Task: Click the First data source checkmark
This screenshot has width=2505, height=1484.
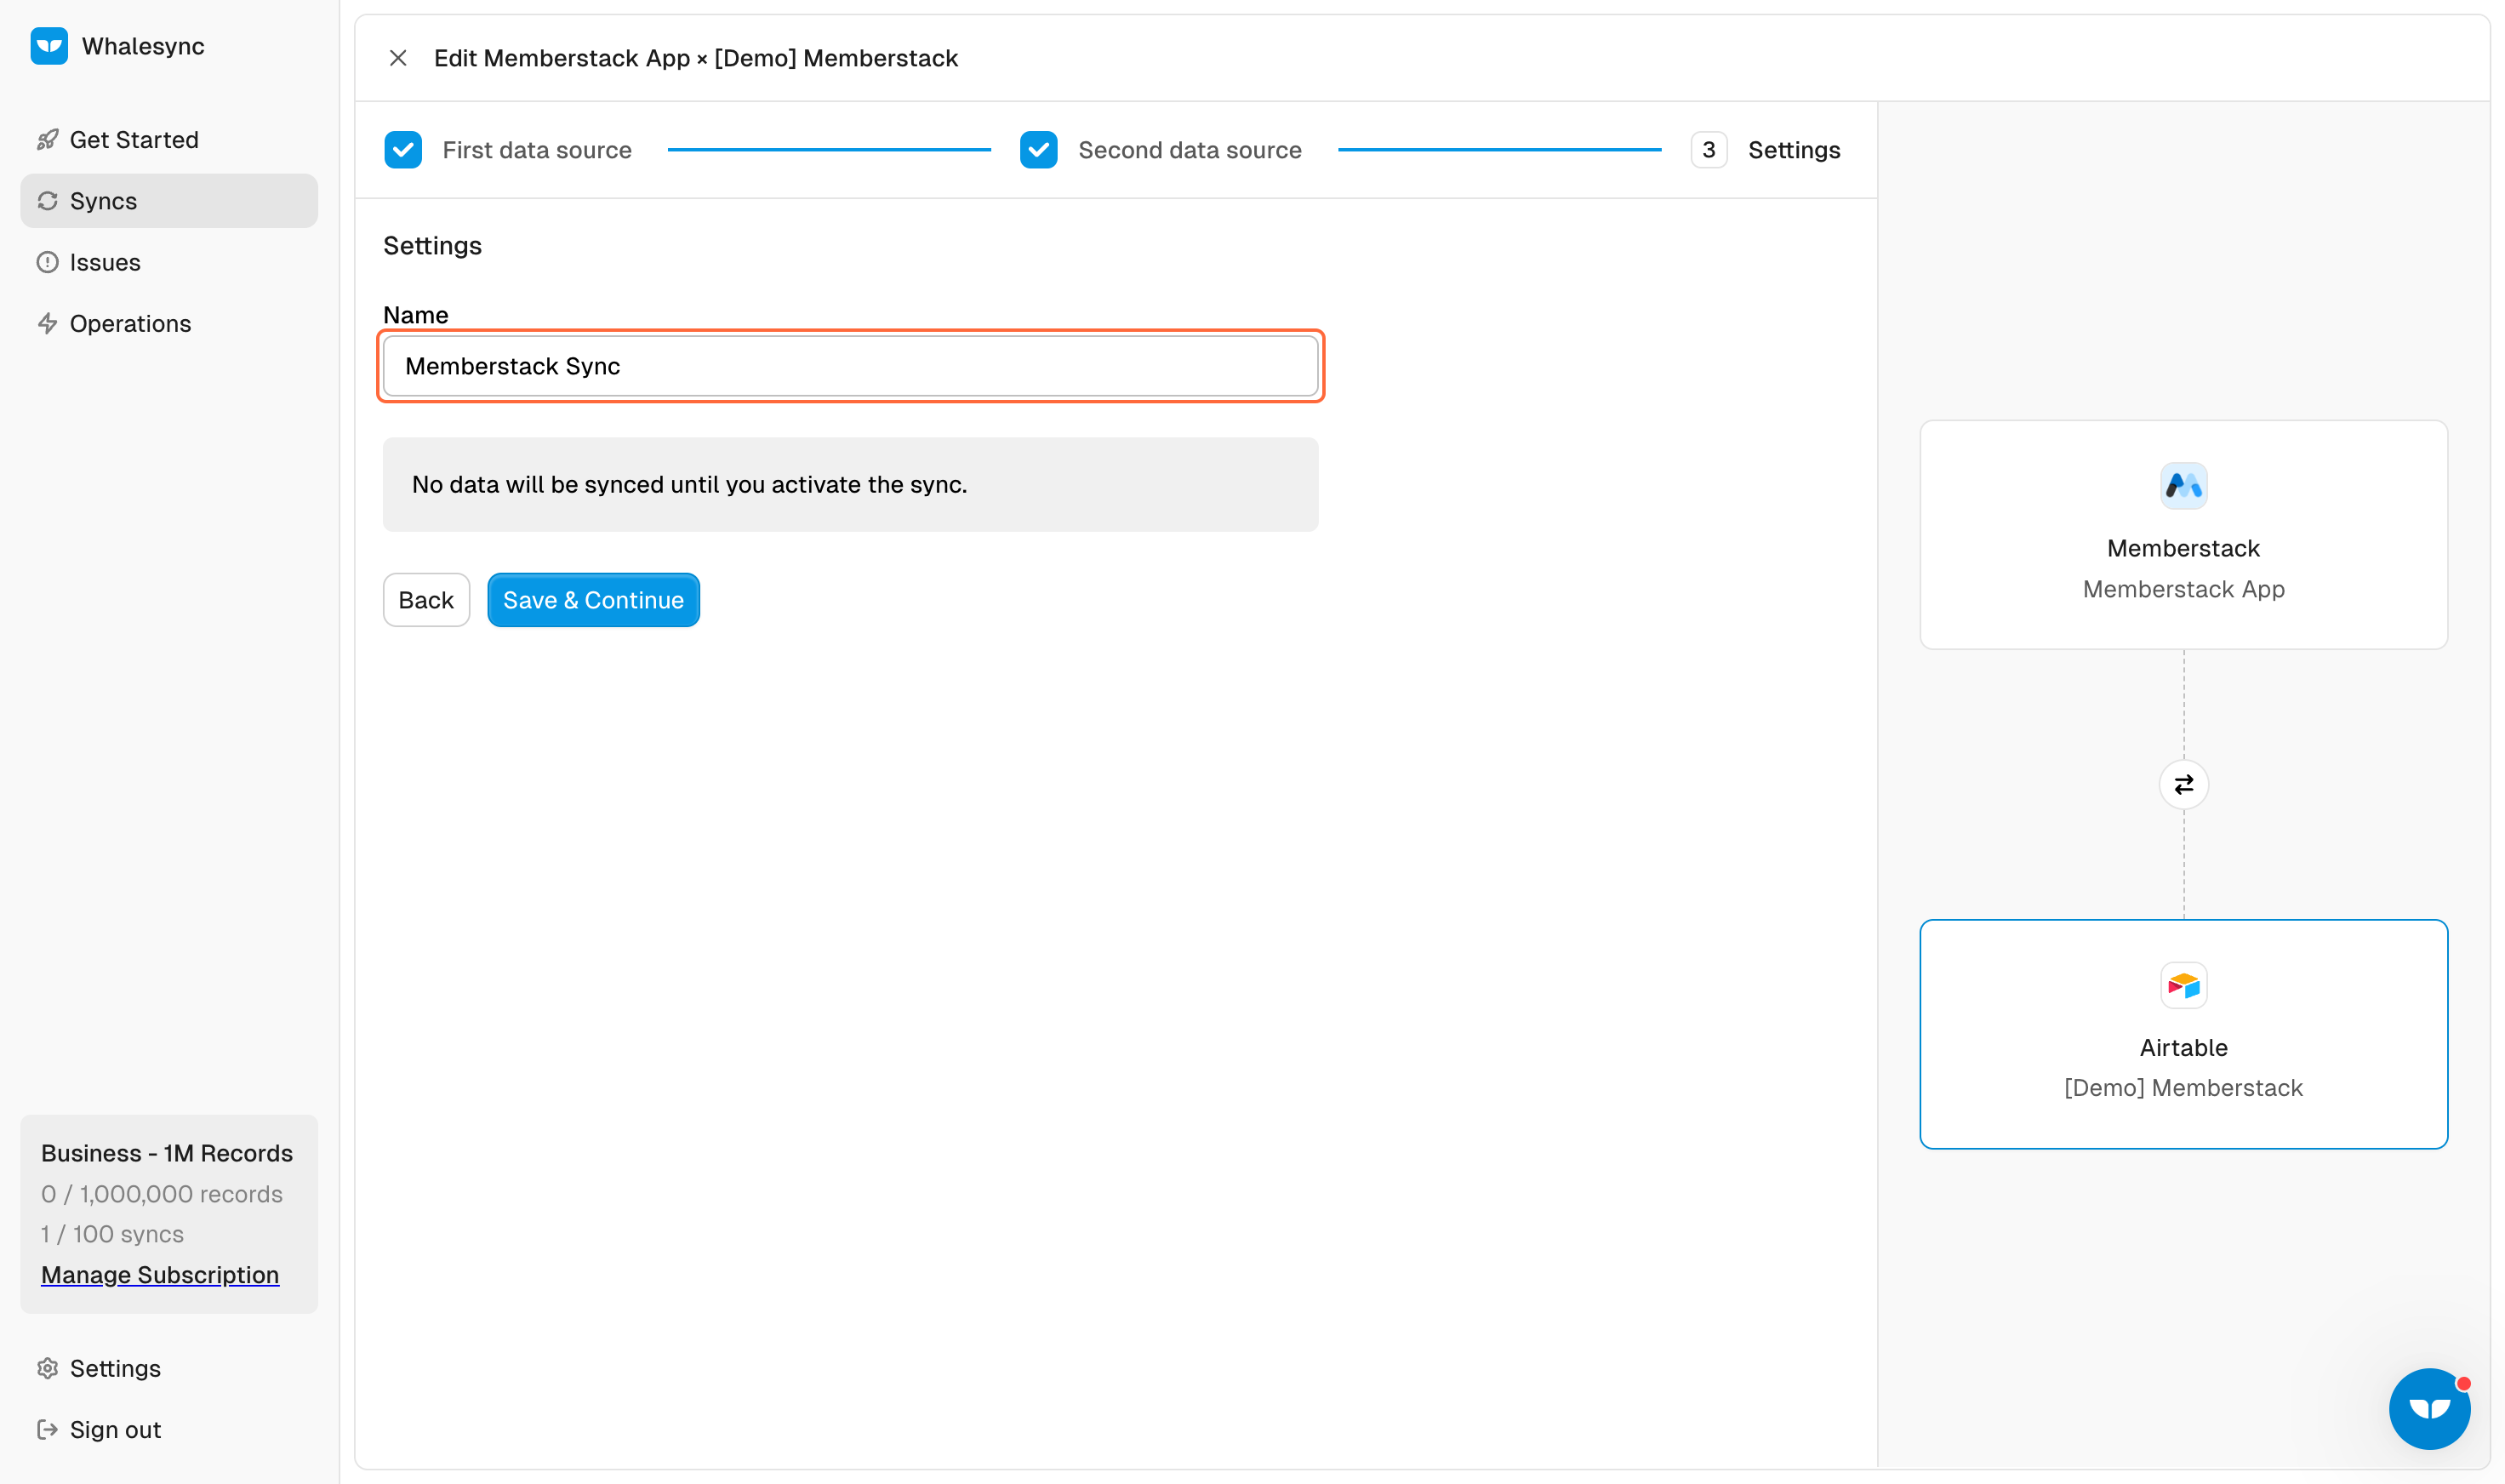Action: [403, 150]
